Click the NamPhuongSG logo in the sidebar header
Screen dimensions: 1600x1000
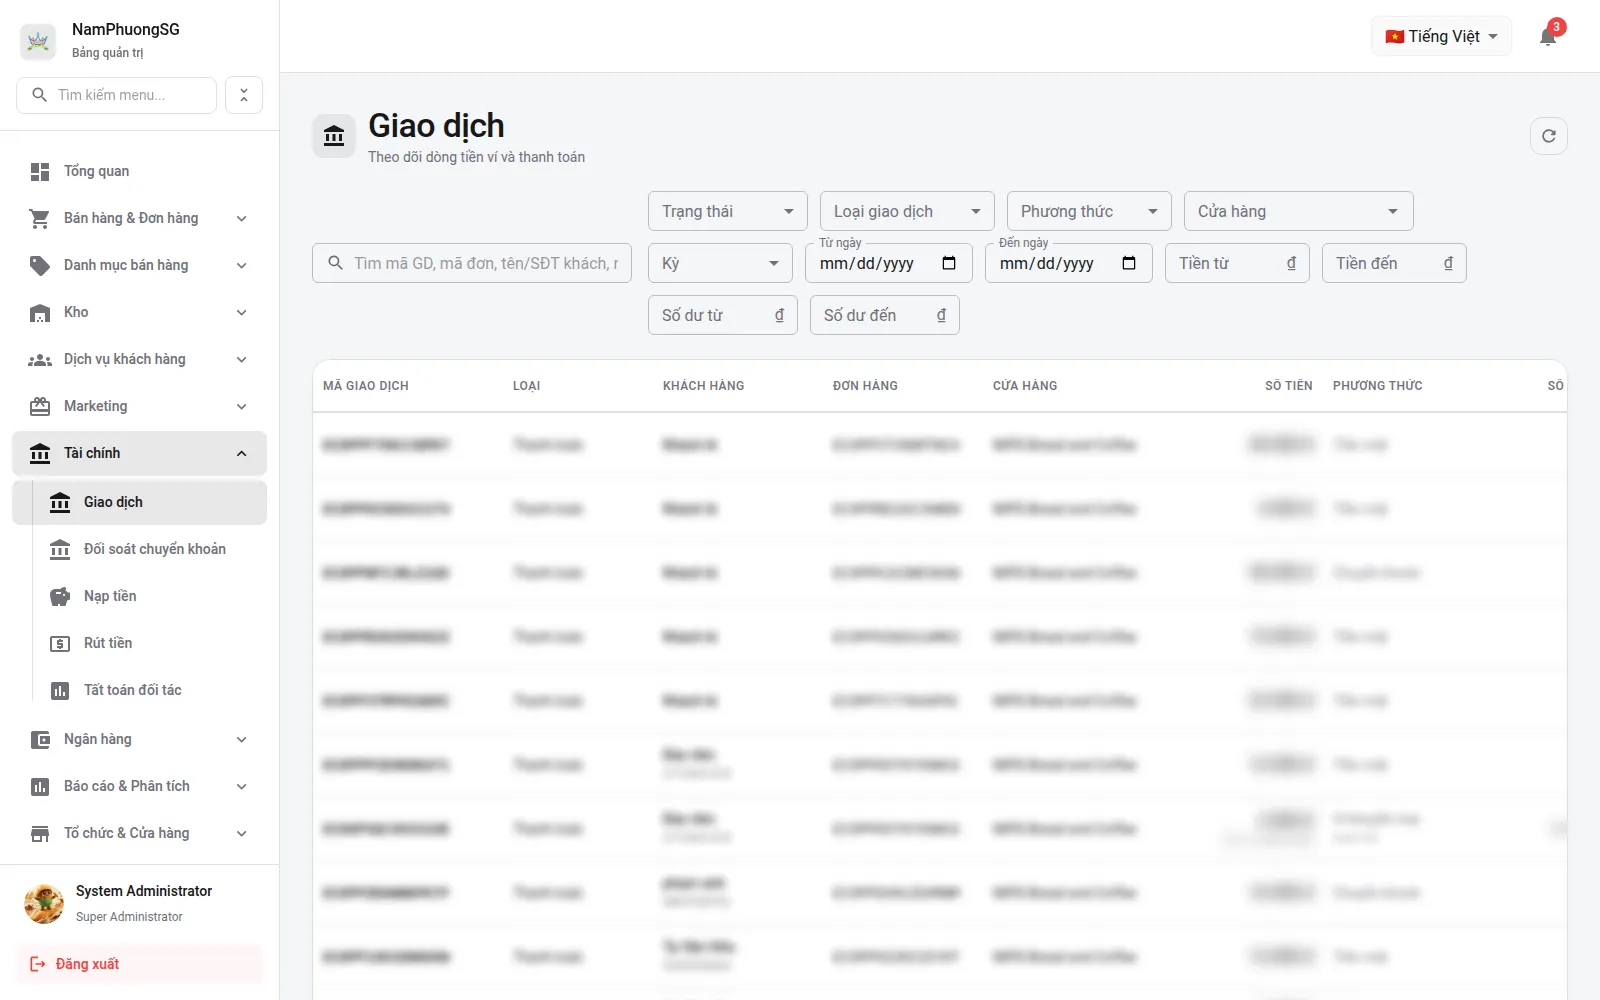(x=38, y=41)
